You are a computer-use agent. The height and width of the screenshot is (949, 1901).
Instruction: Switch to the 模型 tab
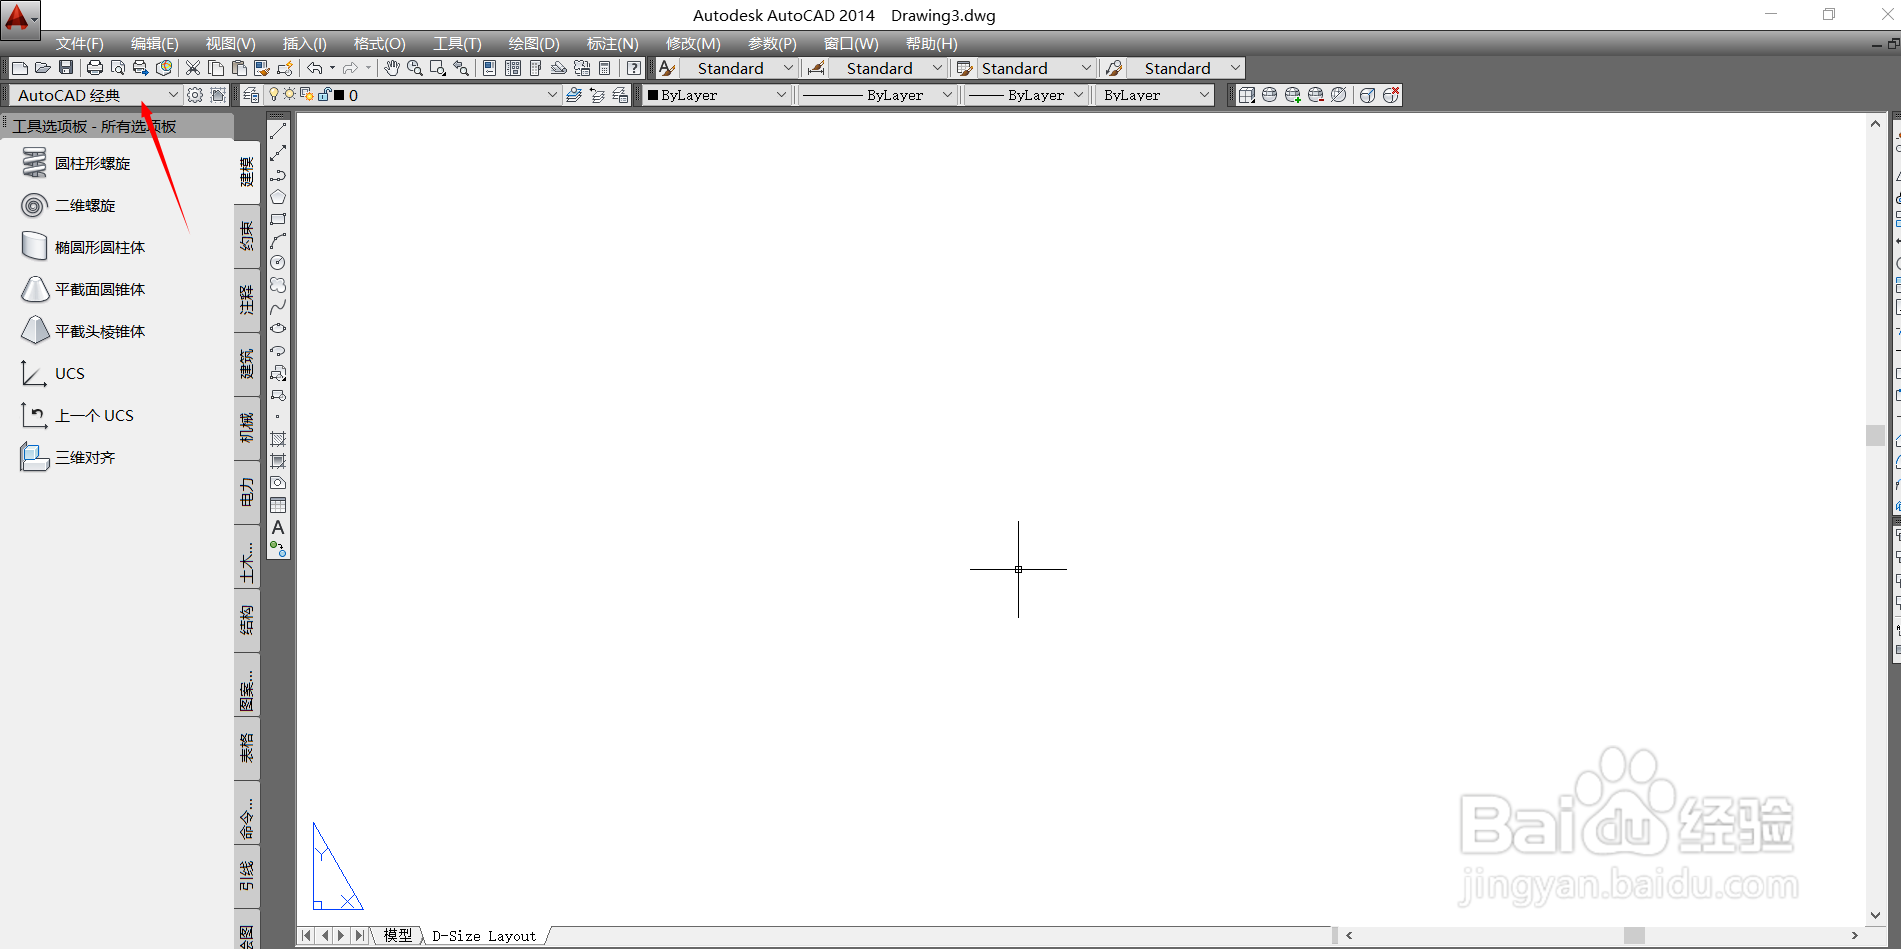[x=397, y=935]
